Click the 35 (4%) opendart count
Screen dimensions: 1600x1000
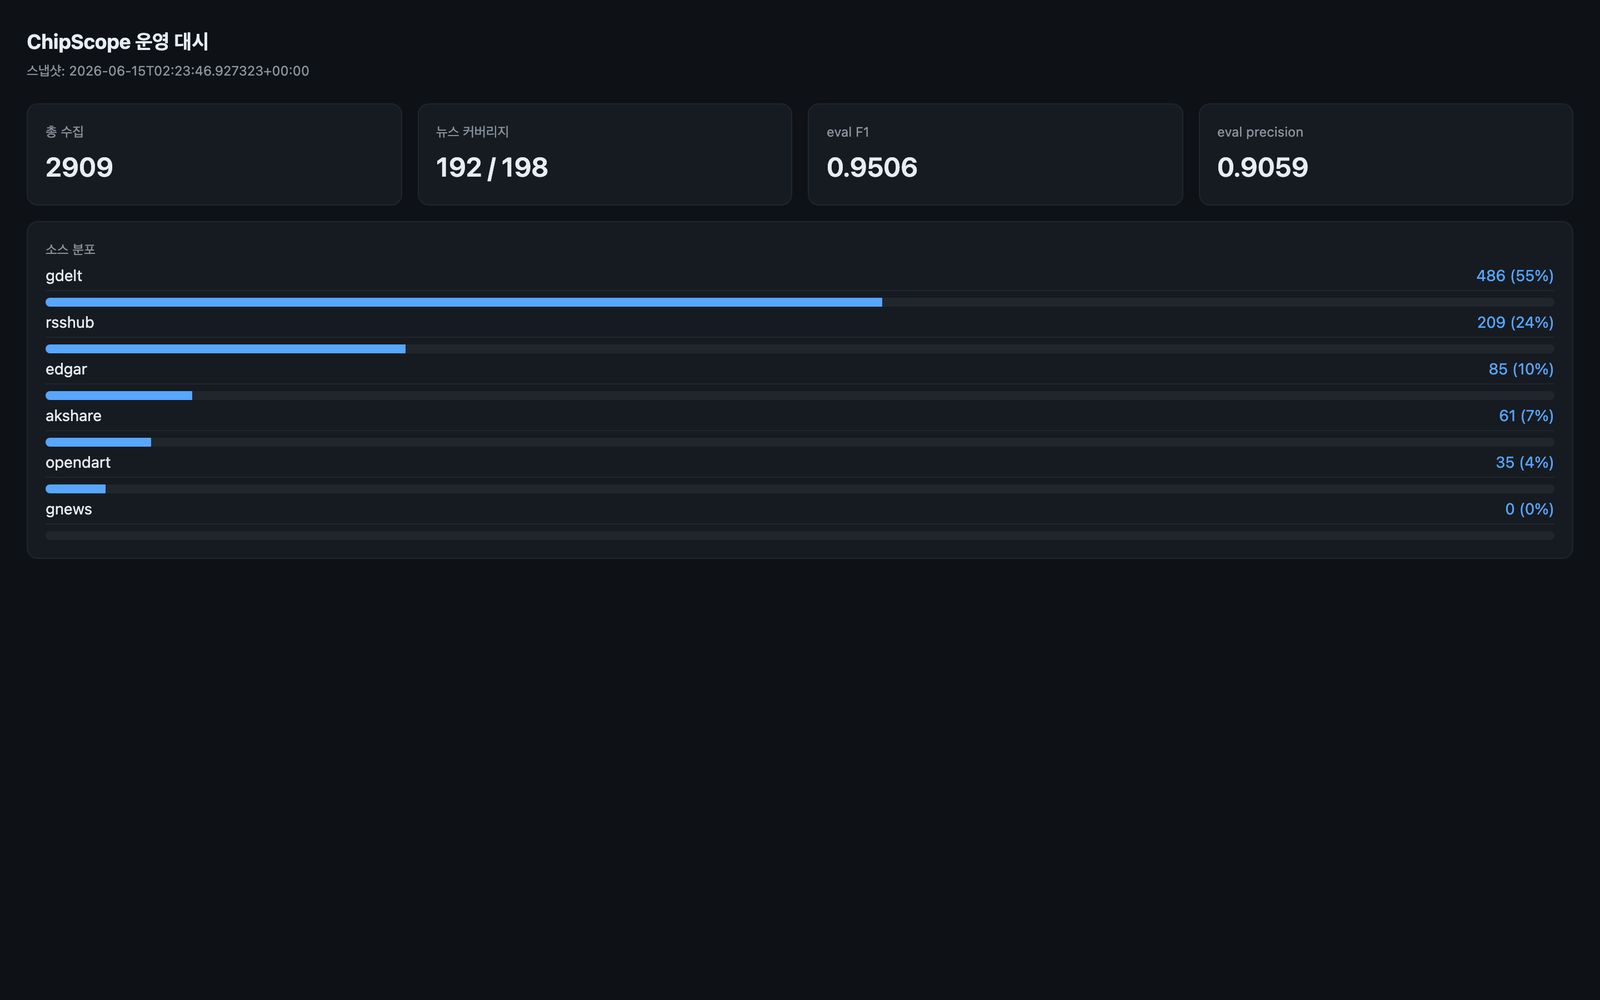(1525, 462)
